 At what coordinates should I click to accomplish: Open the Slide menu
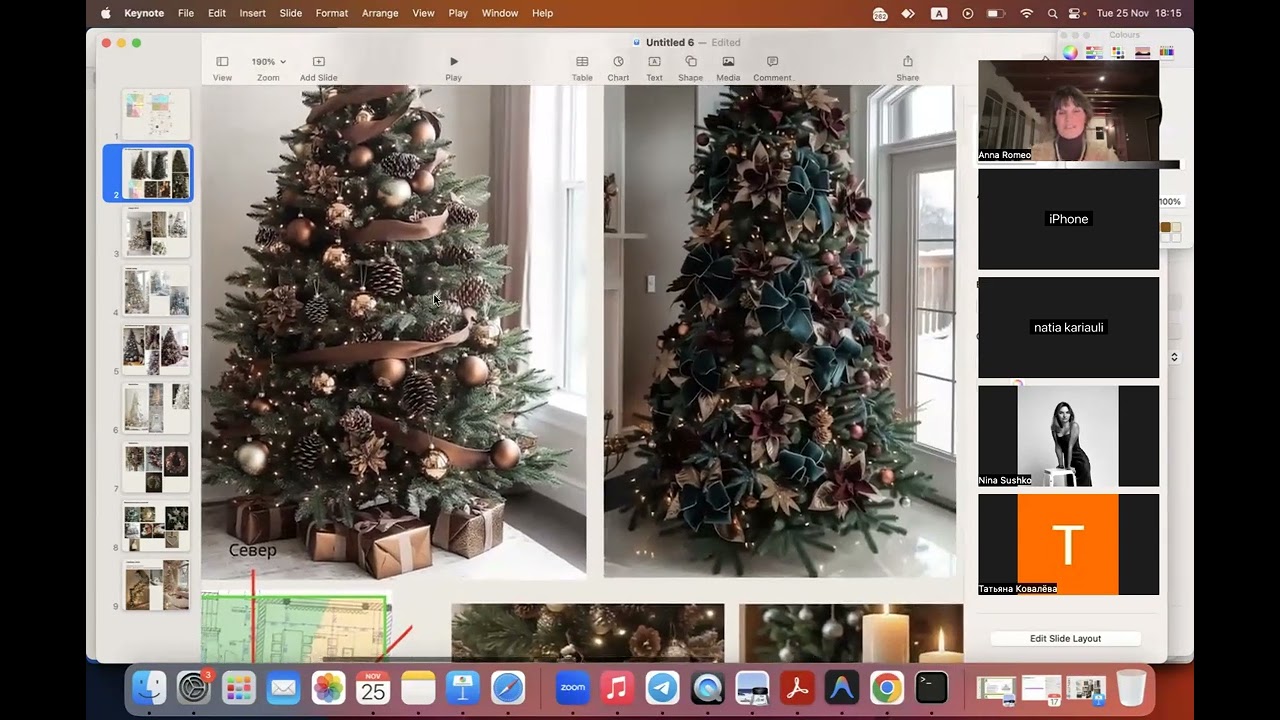tap(291, 13)
